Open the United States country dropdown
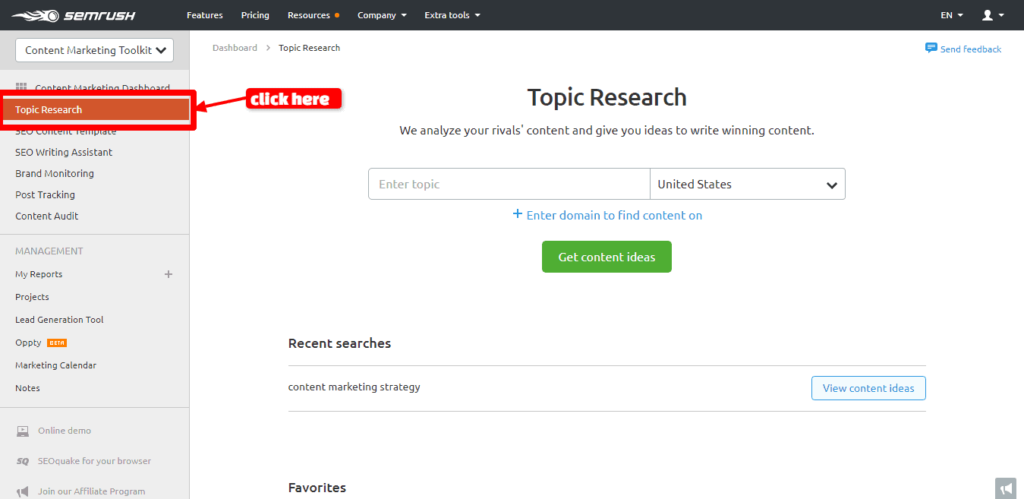 (748, 184)
